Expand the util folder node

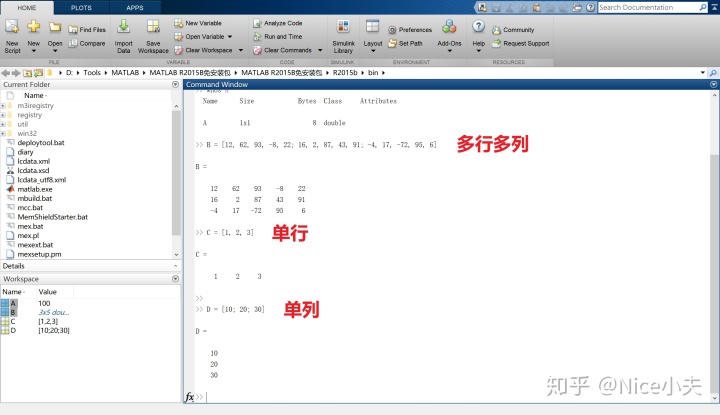pyautogui.click(x=3, y=124)
